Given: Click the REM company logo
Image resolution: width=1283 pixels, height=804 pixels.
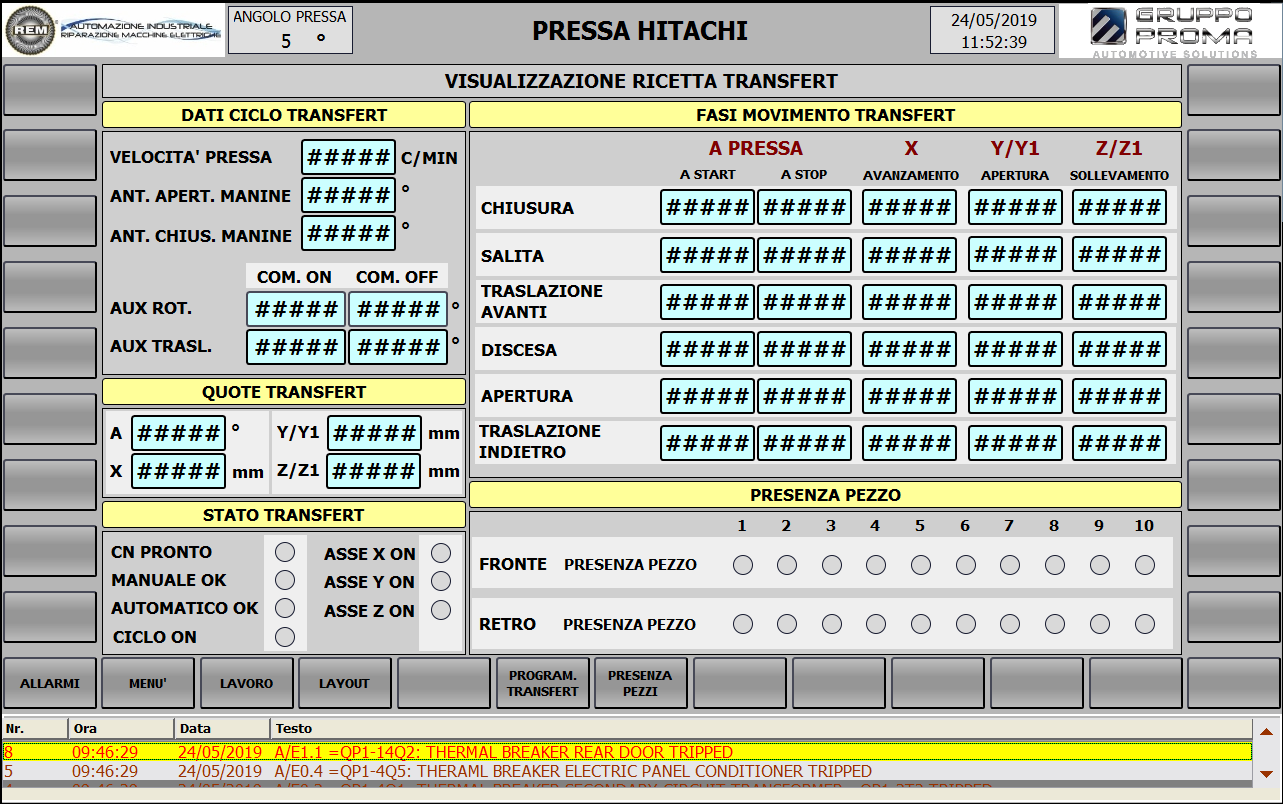Looking at the screenshot, I should [x=114, y=30].
